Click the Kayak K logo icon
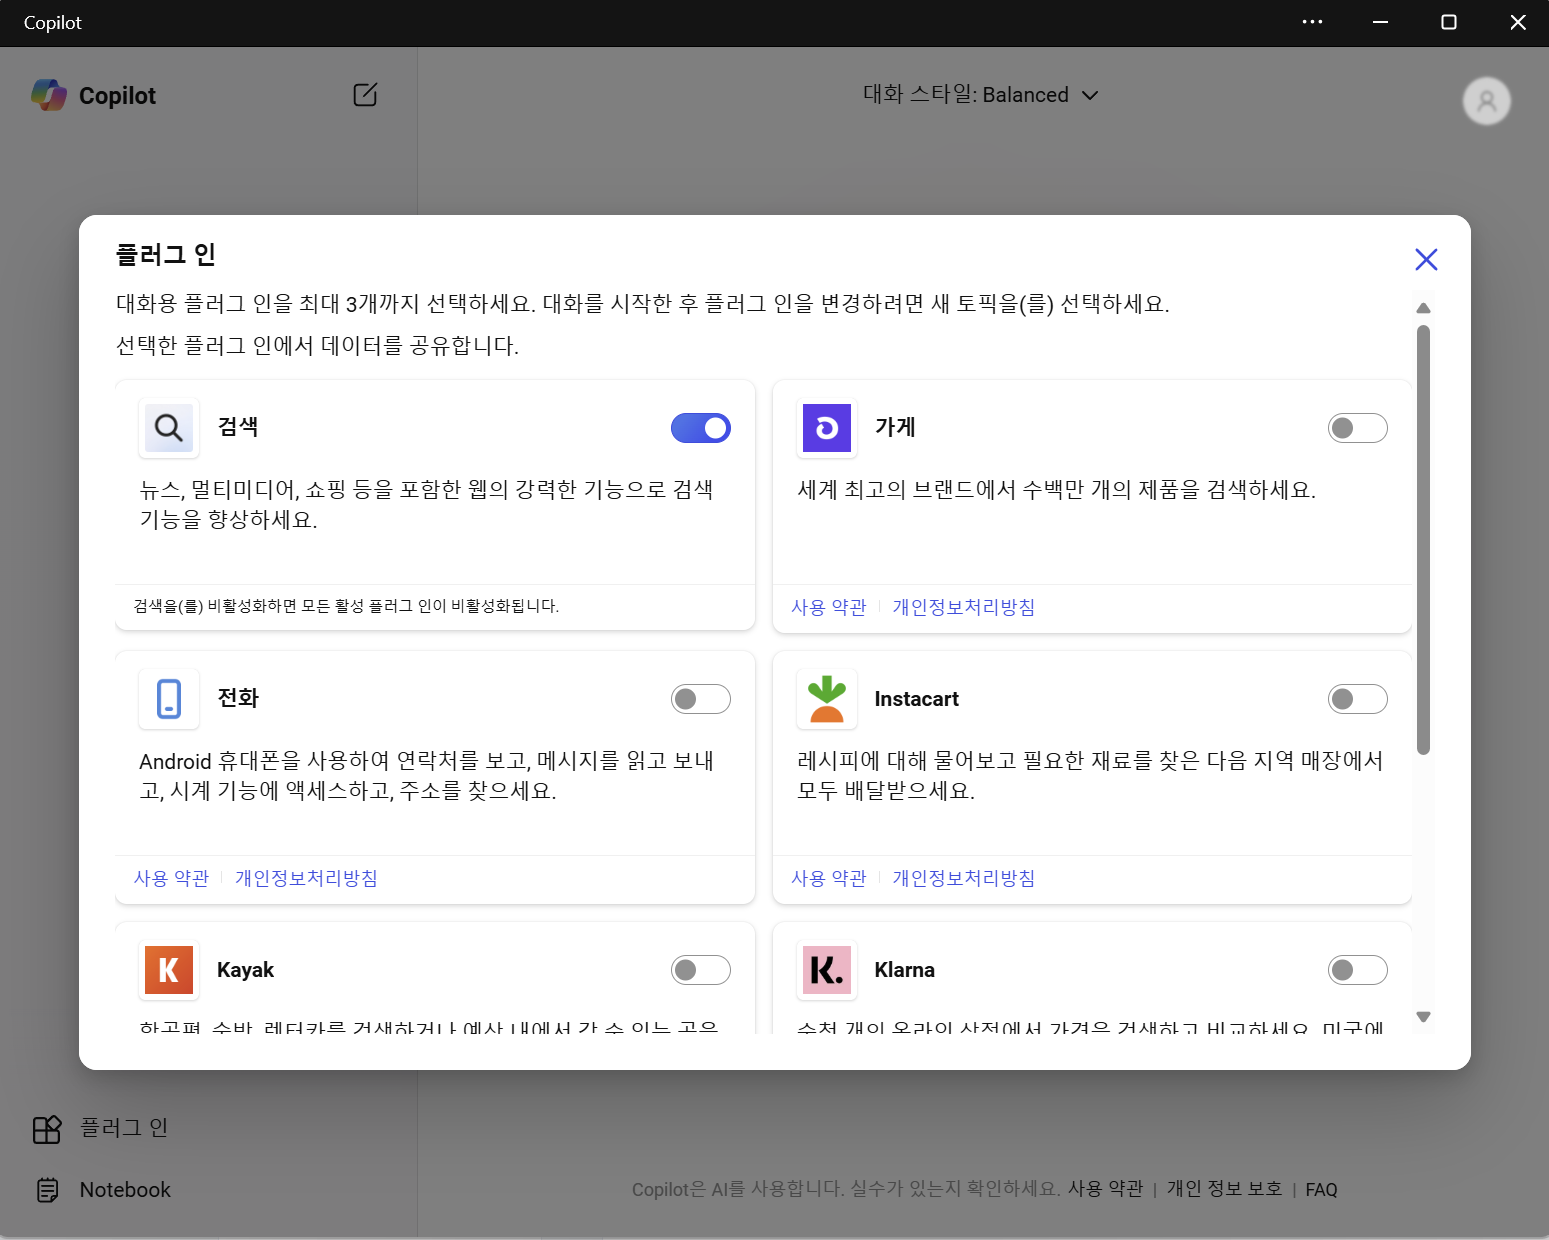This screenshot has height=1240, width=1549. pyautogui.click(x=169, y=970)
